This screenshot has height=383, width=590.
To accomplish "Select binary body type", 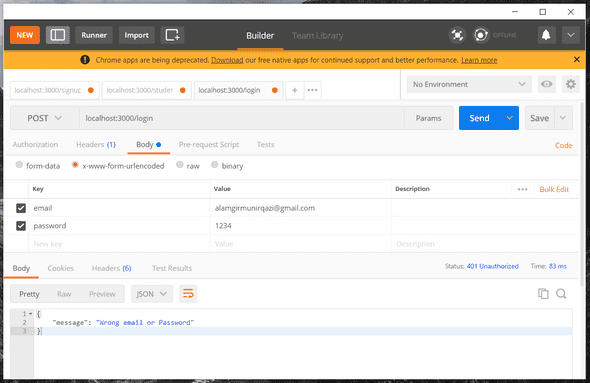I will 214,165.
